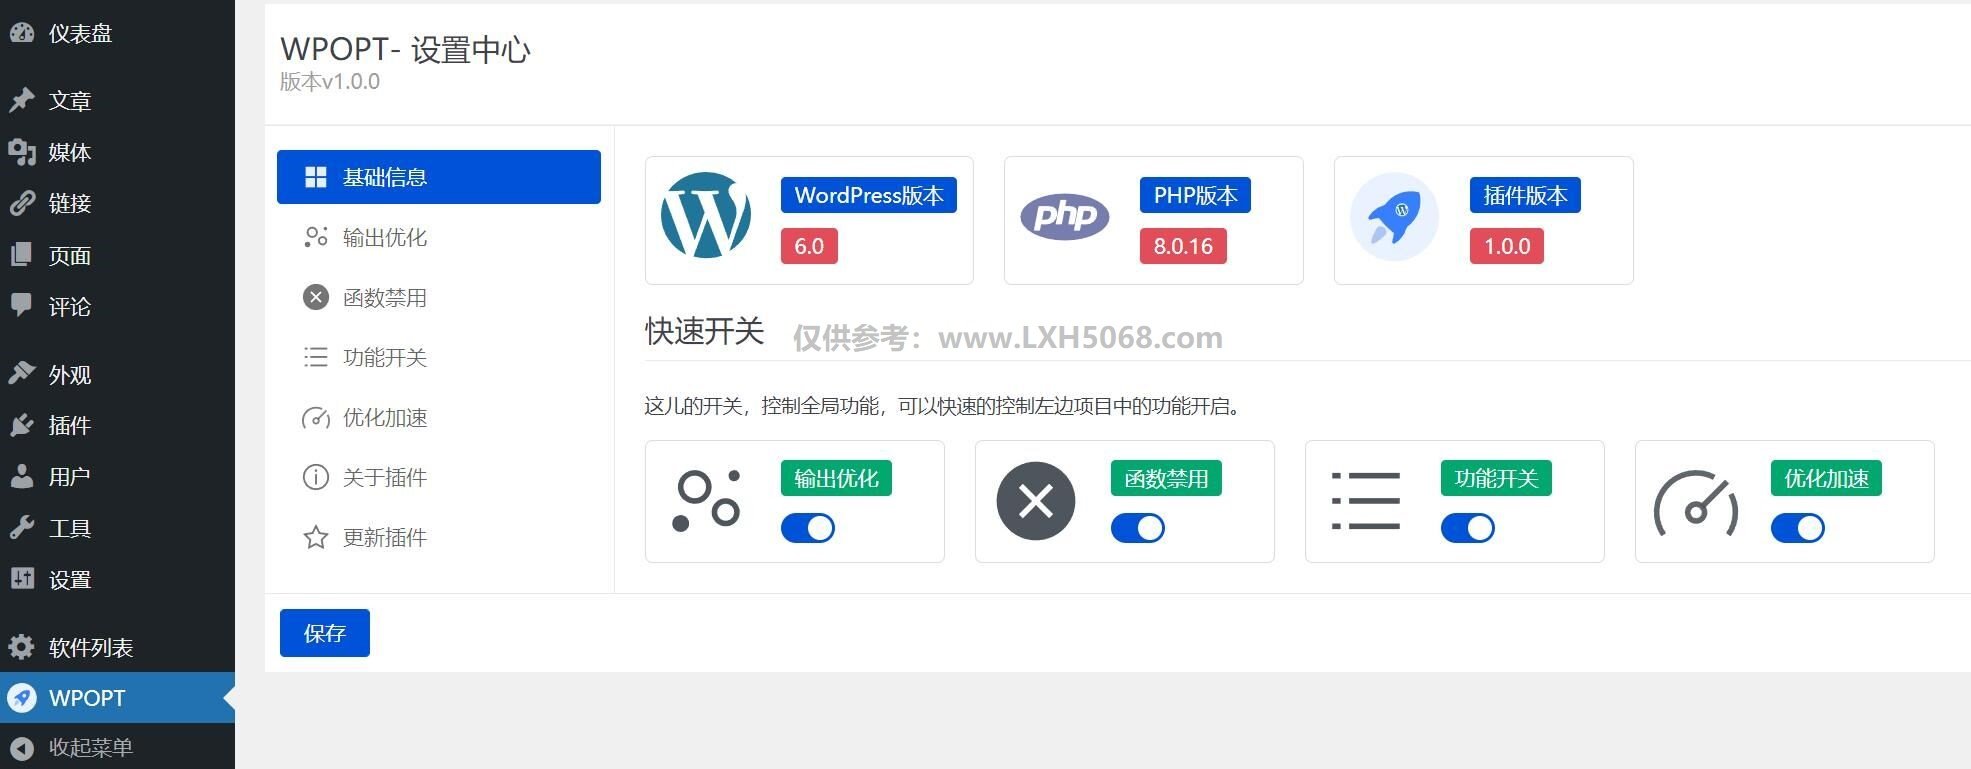Click the paintbrush icon beside 外观
Image resolution: width=1971 pixels, height=769 pixels.
pos(22,374)
